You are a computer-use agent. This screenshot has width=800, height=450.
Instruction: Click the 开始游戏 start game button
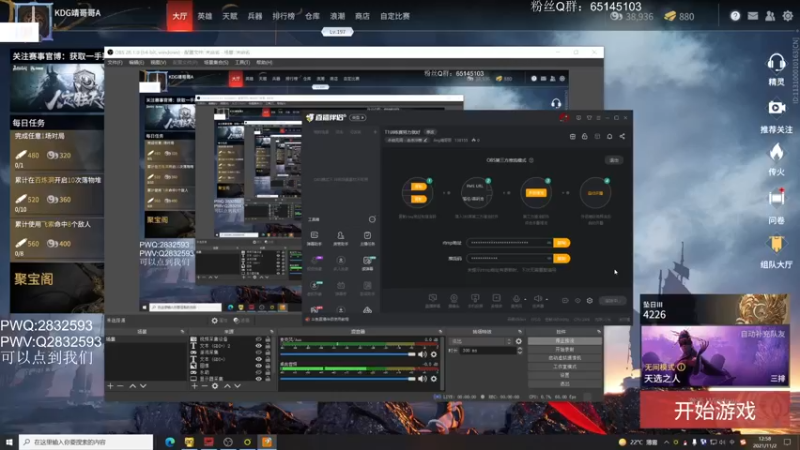coord(714,410)
